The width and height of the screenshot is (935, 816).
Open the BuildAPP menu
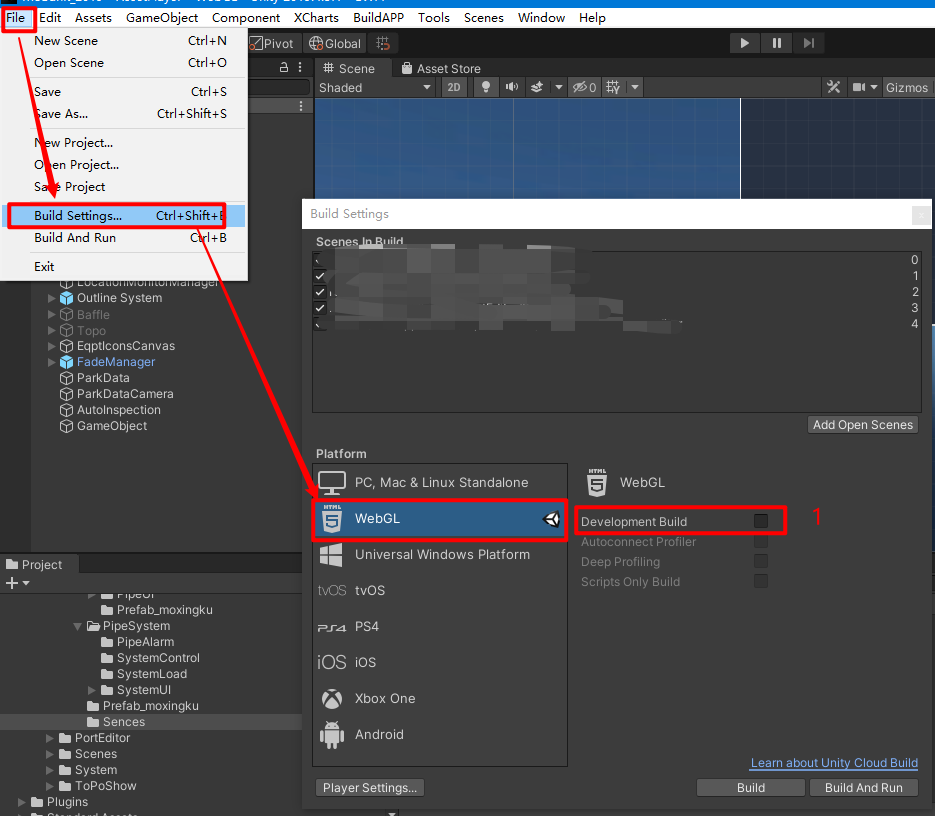(x=379, y=18)
